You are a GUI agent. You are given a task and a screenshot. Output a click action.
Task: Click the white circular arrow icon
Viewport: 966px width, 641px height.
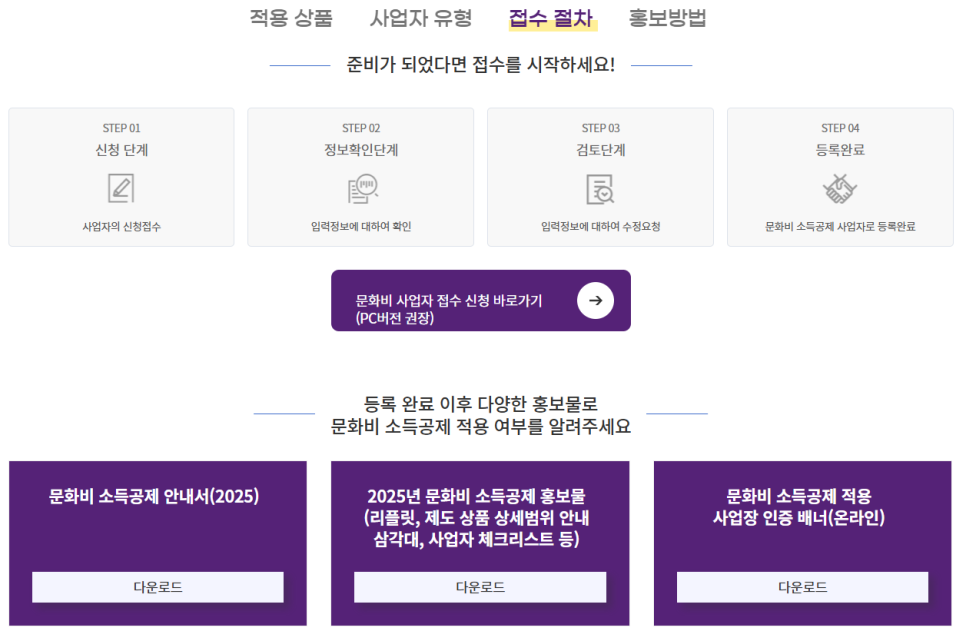[x=595, y=301]
